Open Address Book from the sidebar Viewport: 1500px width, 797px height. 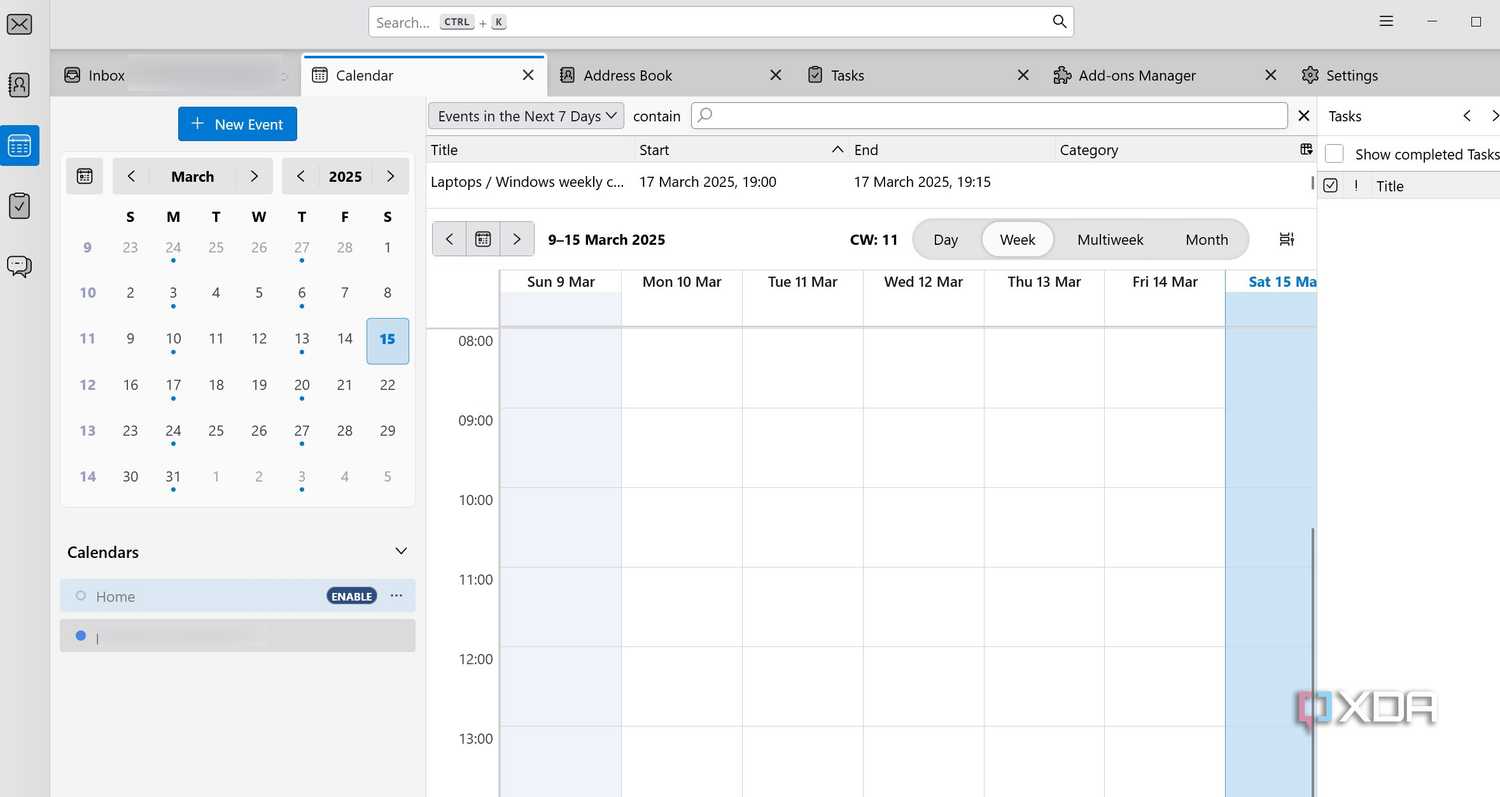[19, 85]
